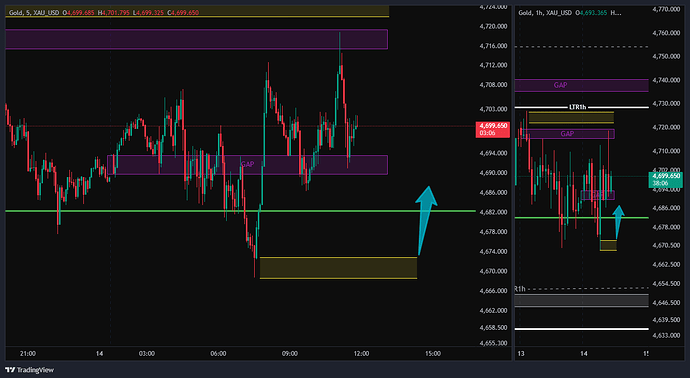Click the 4,690.000 price axis label

point(493,172)
